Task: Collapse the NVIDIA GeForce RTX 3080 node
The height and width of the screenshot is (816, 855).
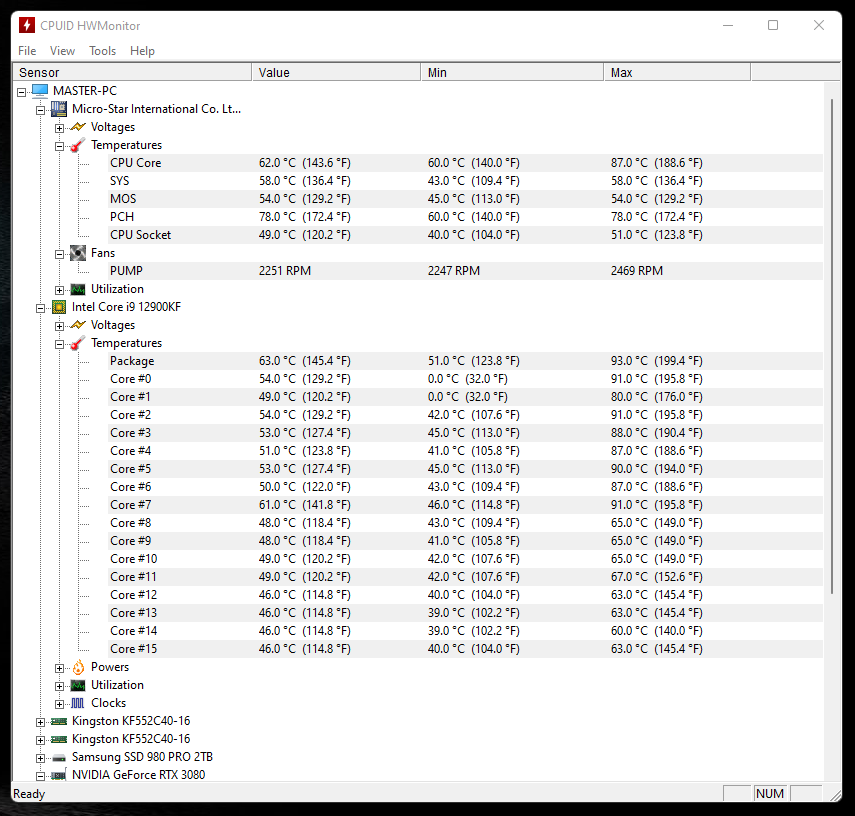Action: point(40,776)
